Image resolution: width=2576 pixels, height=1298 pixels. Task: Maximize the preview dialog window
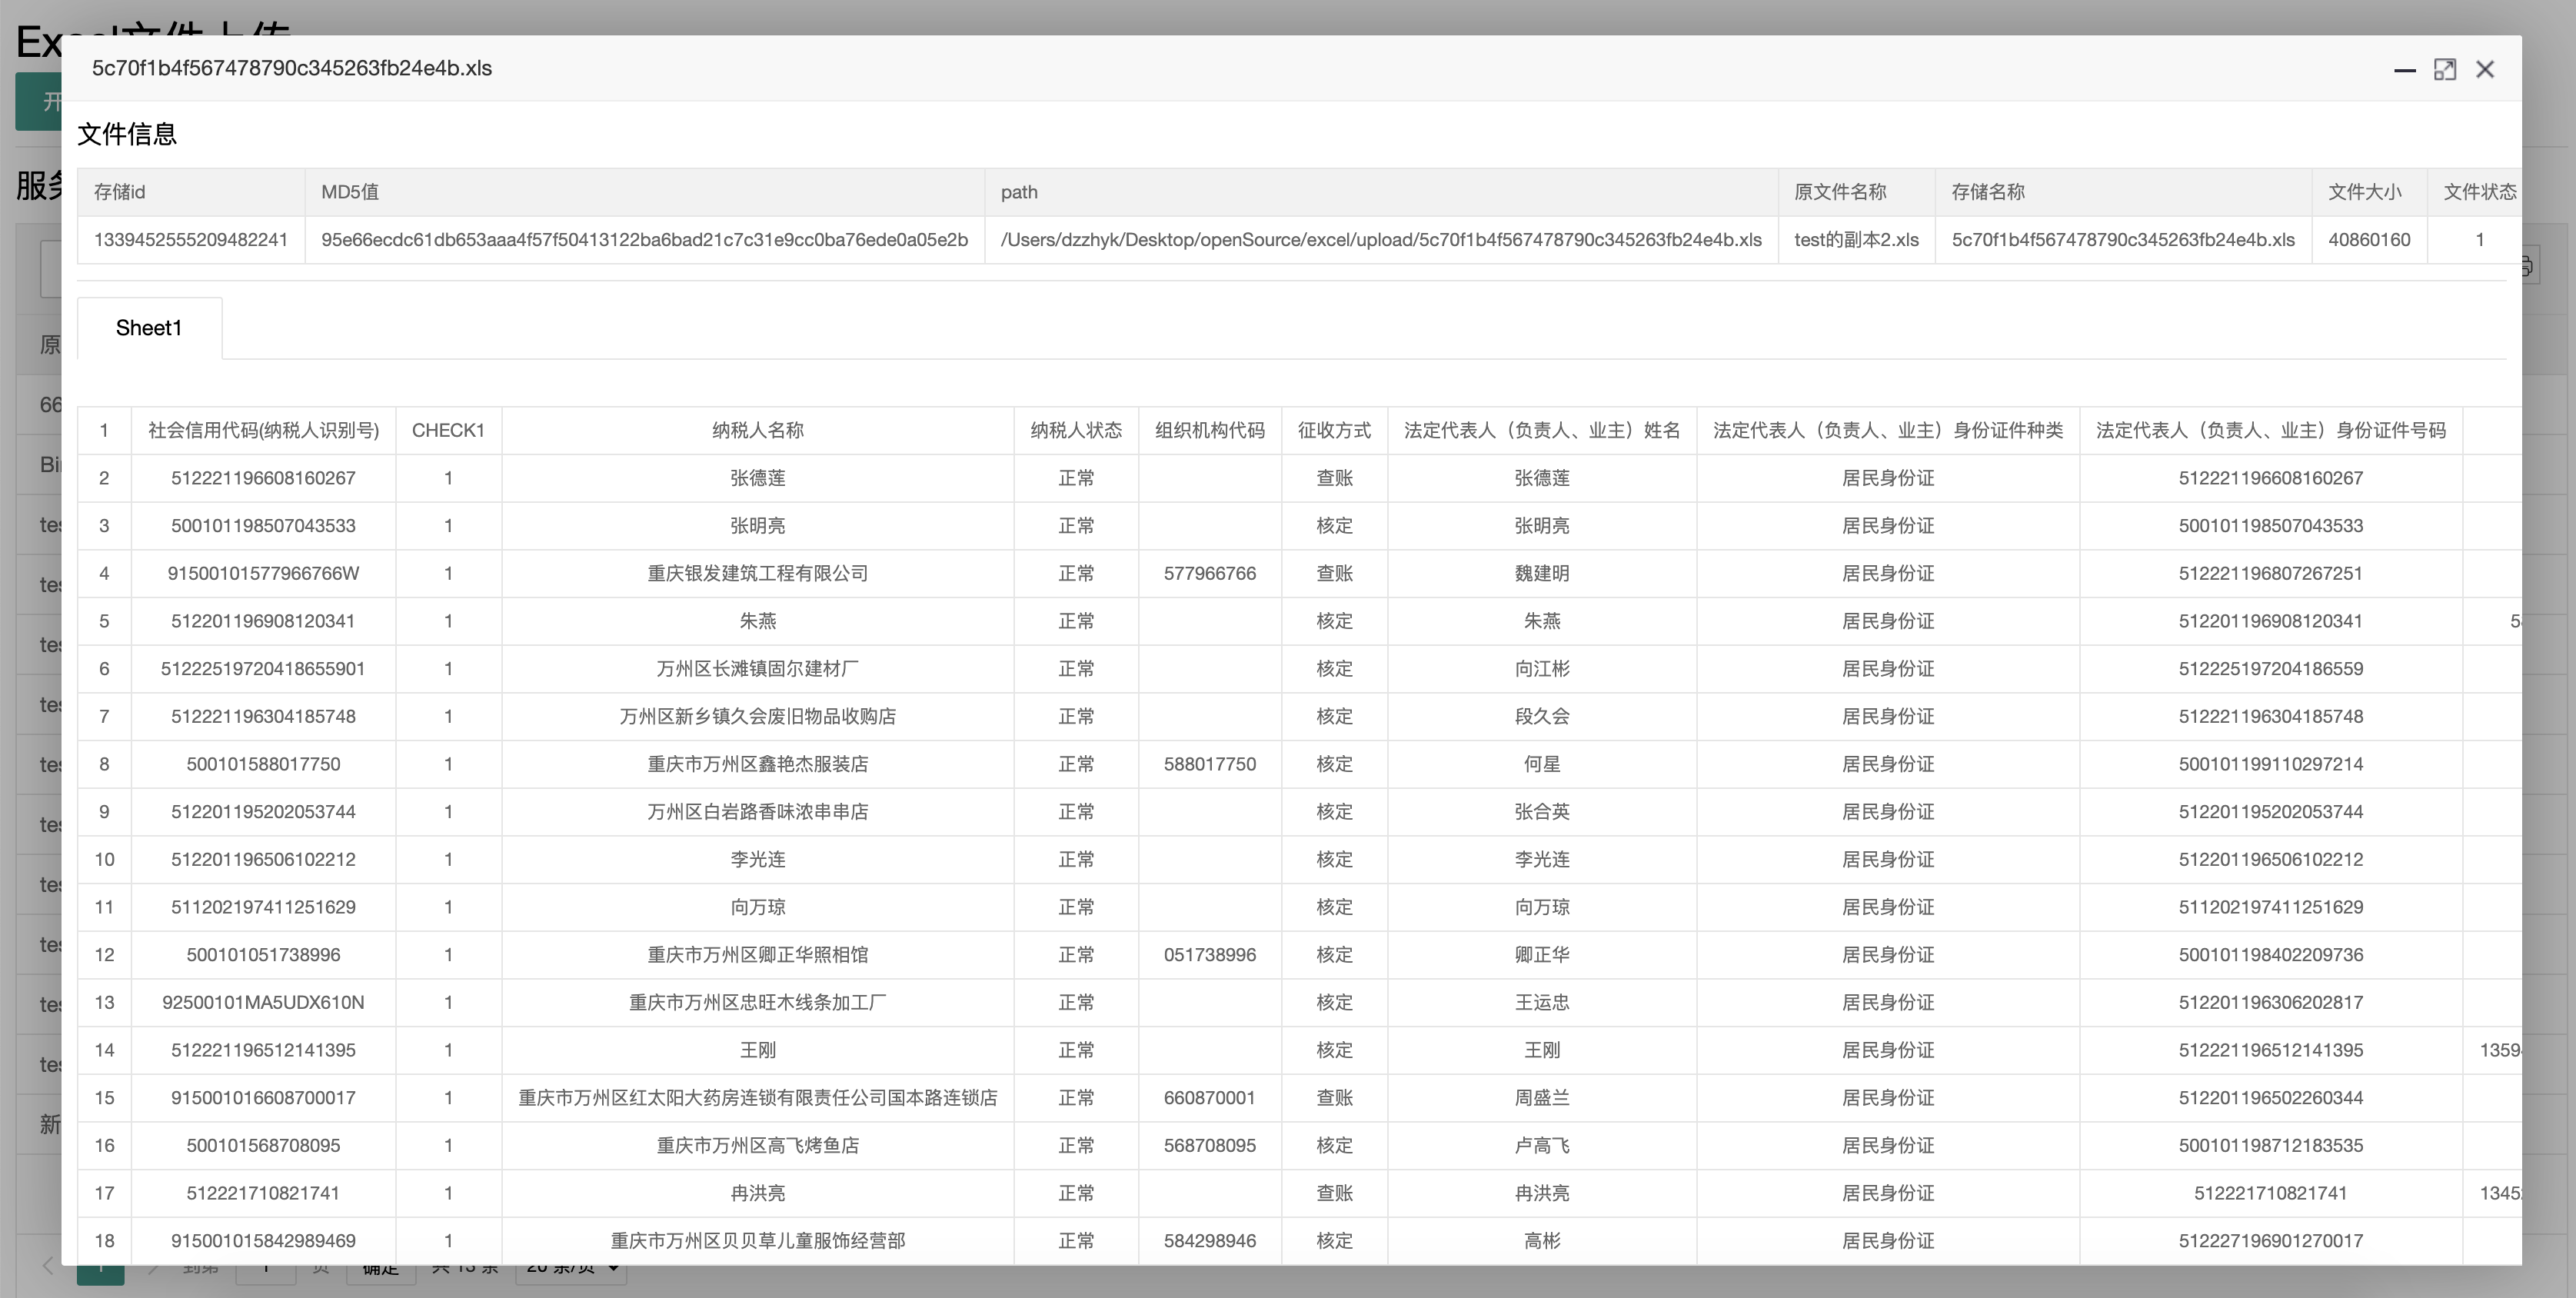(x=2445, y=70)
